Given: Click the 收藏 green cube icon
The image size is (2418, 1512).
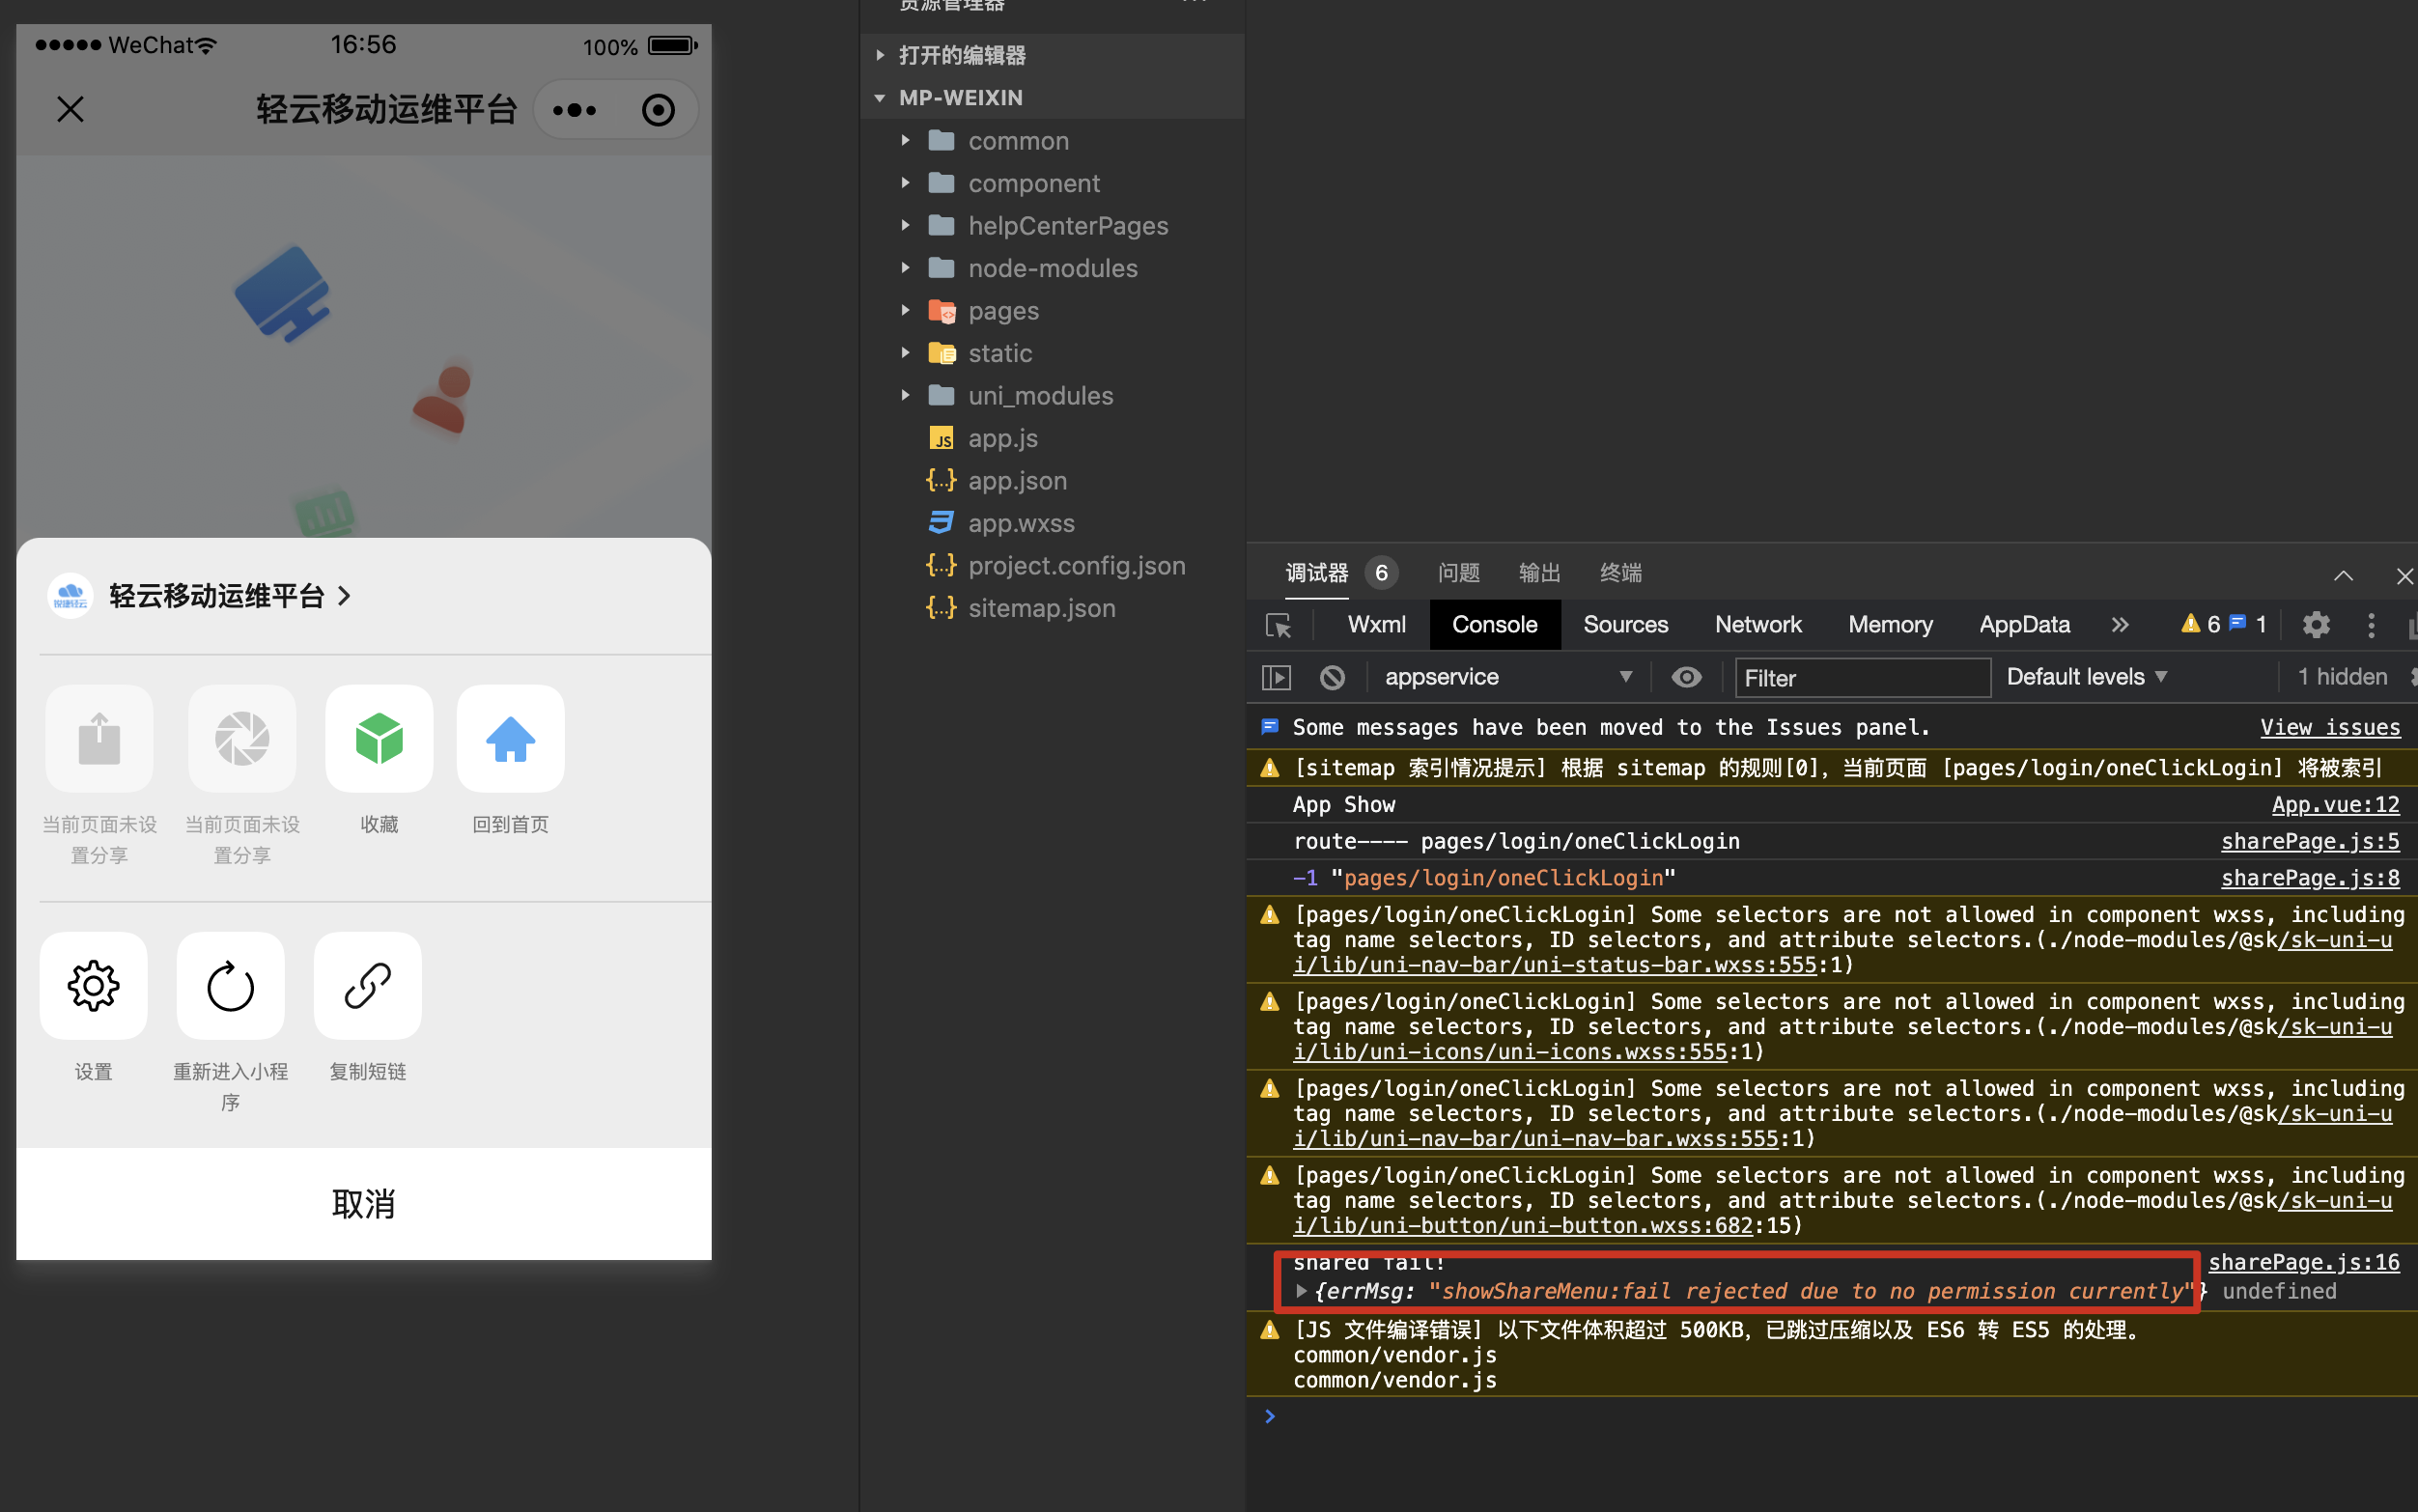Looking at the screenshot, I should (x=379, y=739).
